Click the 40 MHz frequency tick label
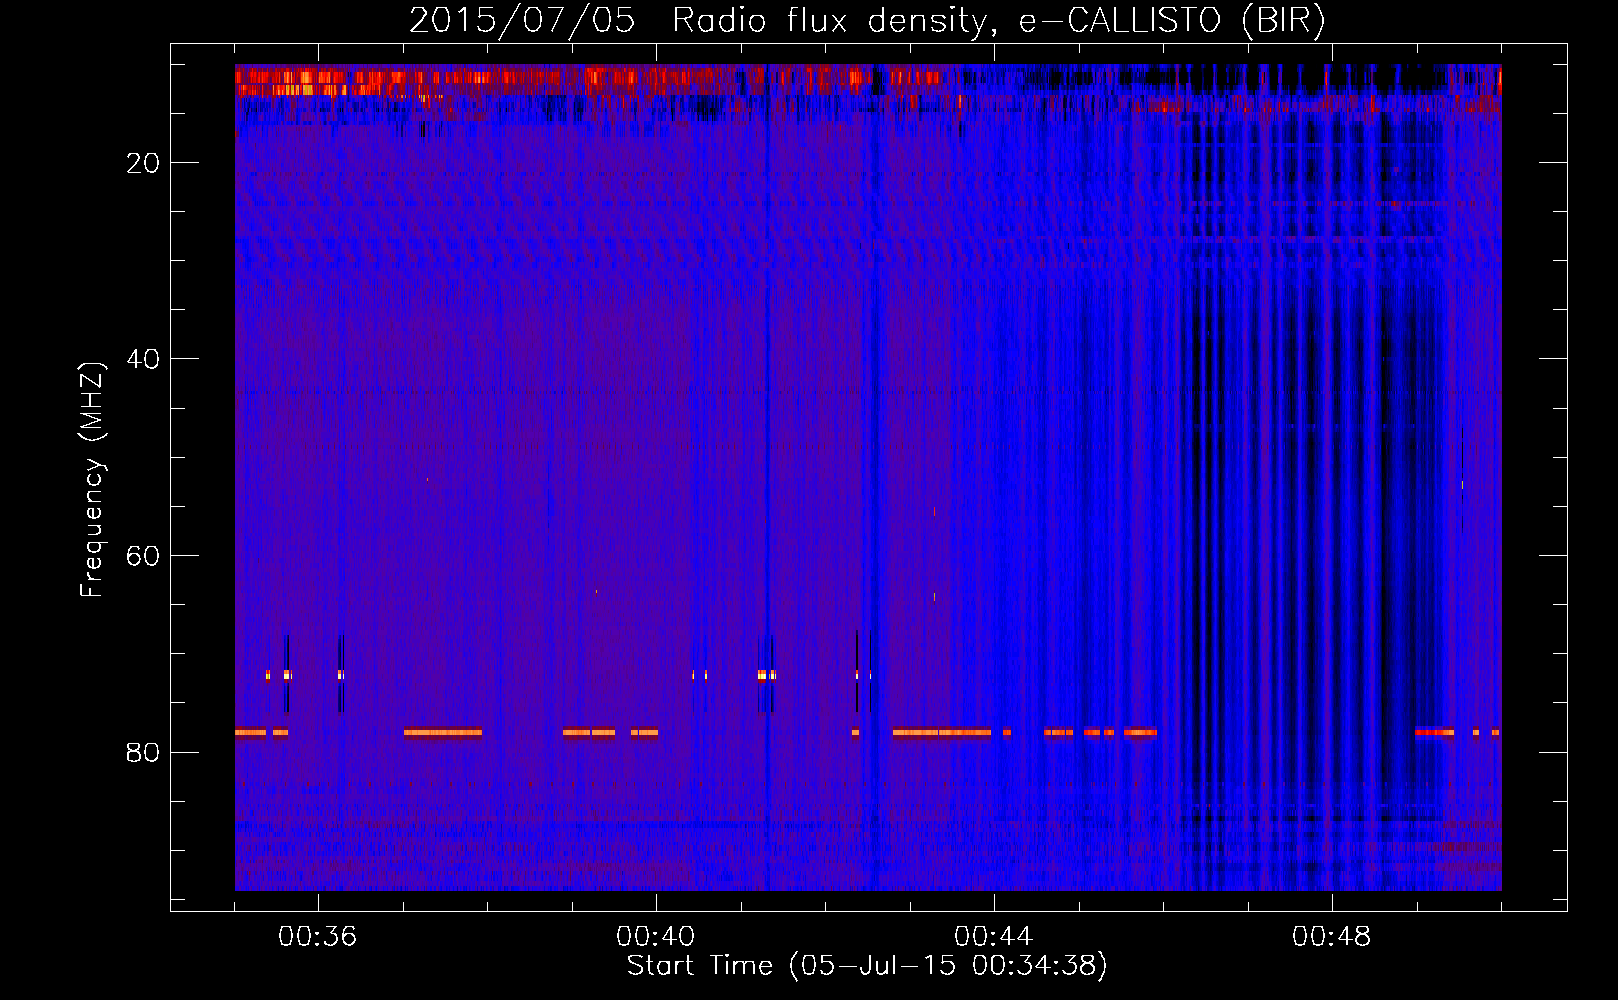Viewport: 1618px width, 1000px height. 143,360
